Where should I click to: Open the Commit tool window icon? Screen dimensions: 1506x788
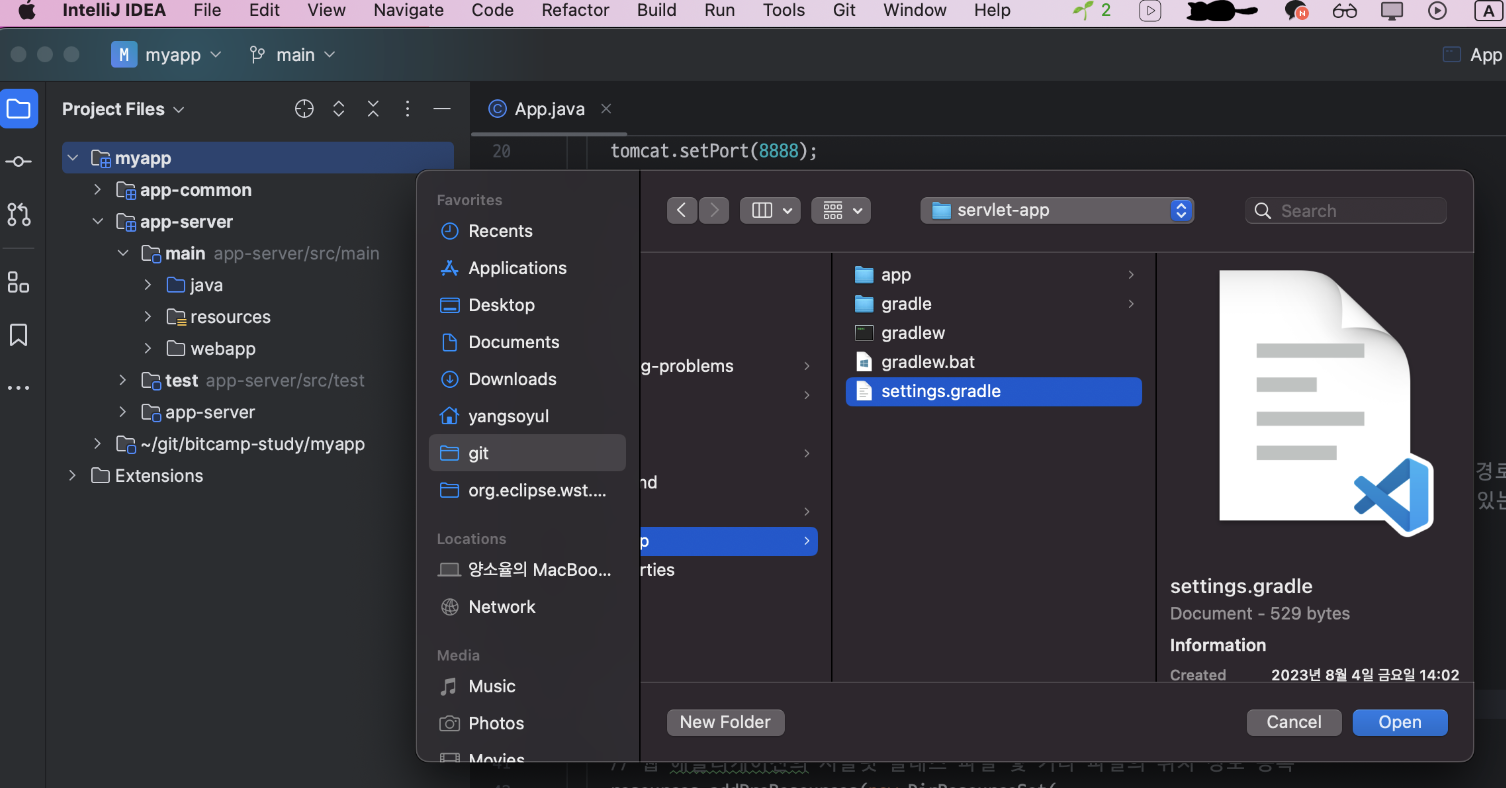click(19, 161)
